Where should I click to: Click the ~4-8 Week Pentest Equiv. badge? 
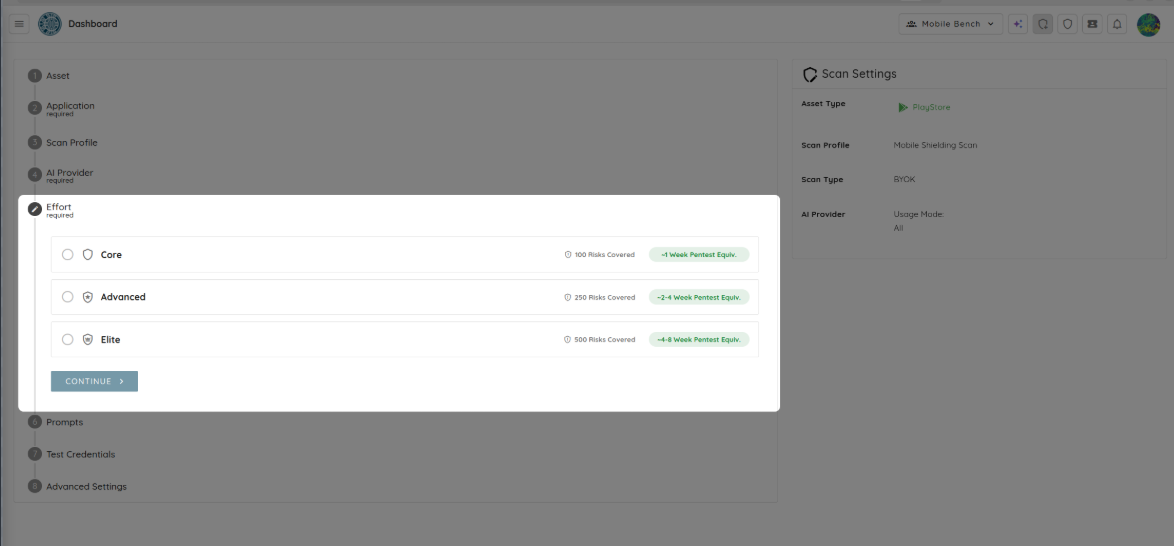click(x=699, y=339)
